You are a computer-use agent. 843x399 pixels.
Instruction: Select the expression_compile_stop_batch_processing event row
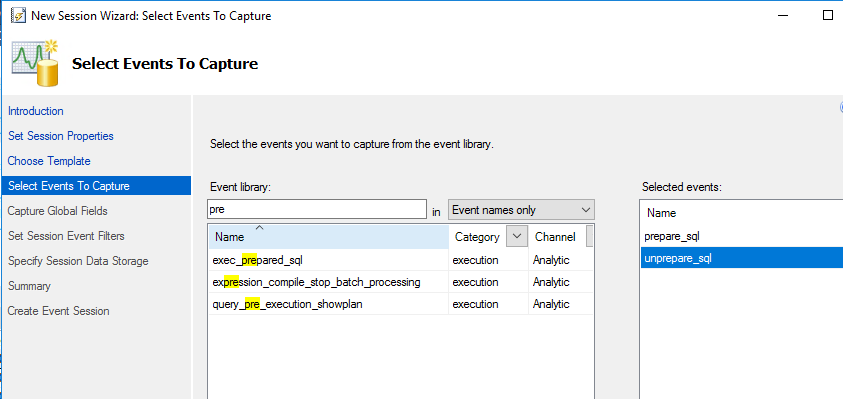click(x=401, y=282)
